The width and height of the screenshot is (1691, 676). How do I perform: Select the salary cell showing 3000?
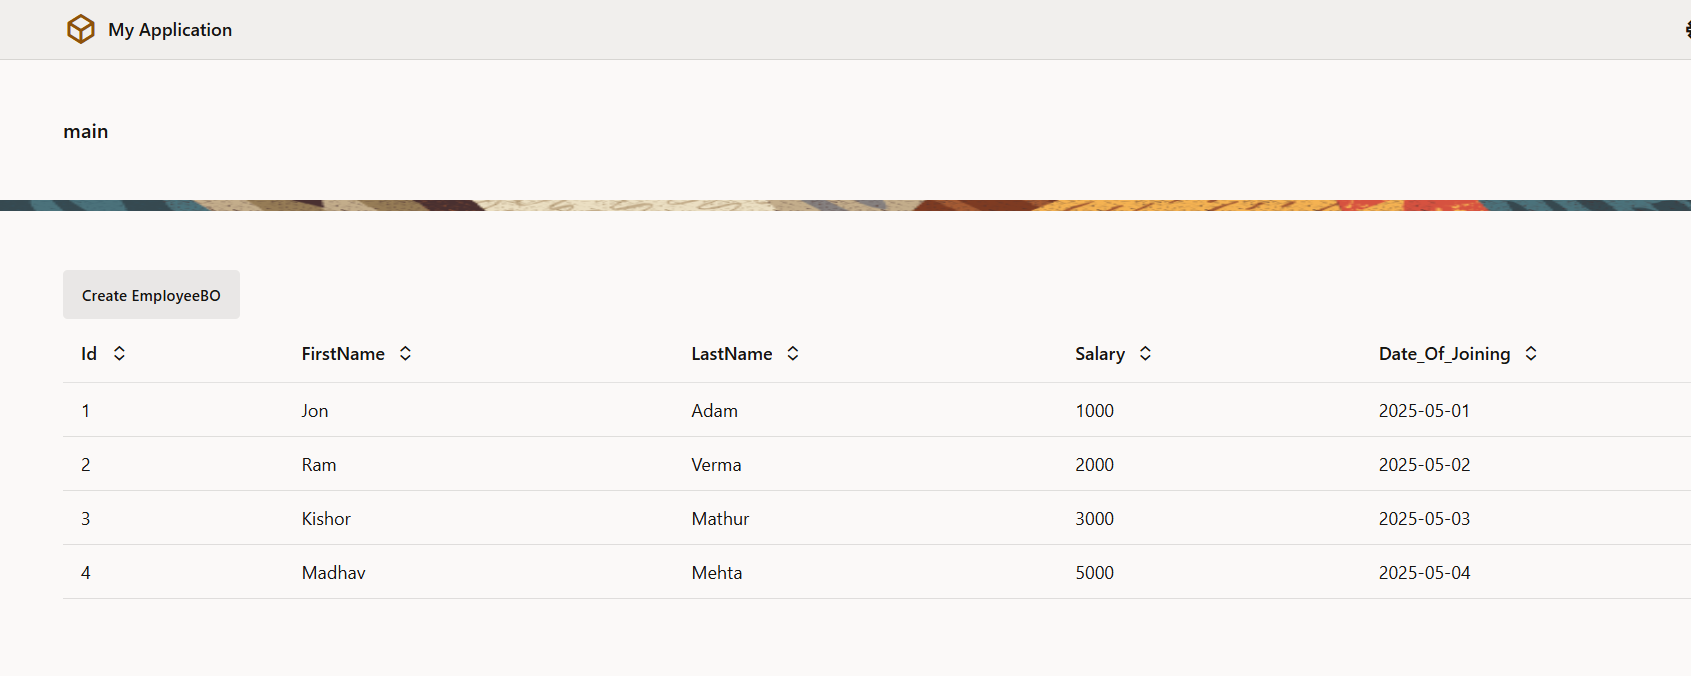point(1094,519)
